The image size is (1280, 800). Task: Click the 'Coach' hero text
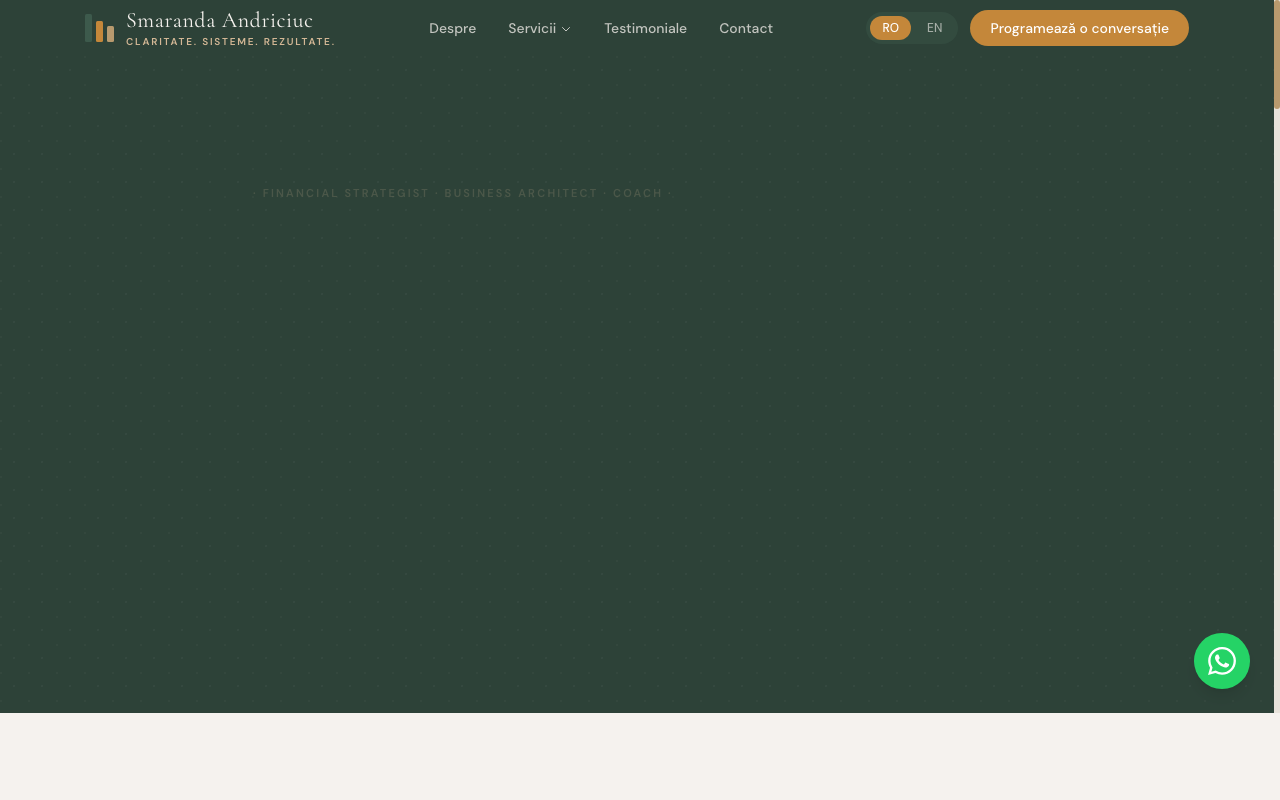pyautogui.click(x=638, y=193)
